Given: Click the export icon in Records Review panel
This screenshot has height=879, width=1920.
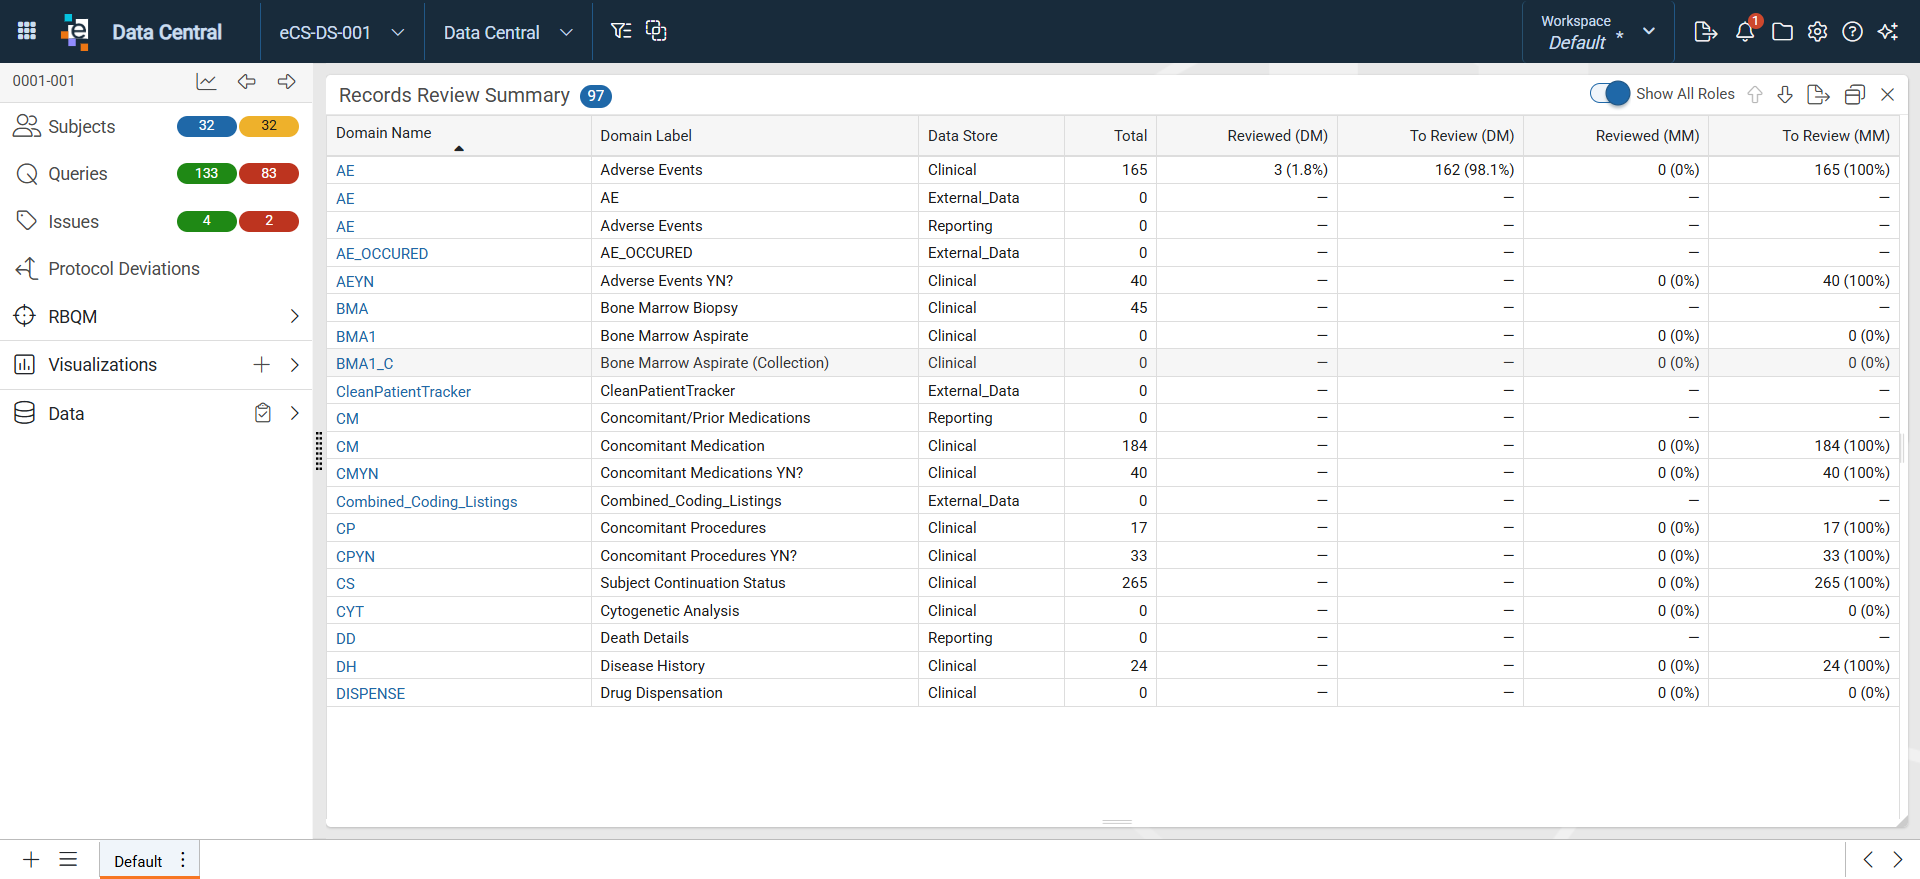Looking at the screenshot, I should 1819,94.
